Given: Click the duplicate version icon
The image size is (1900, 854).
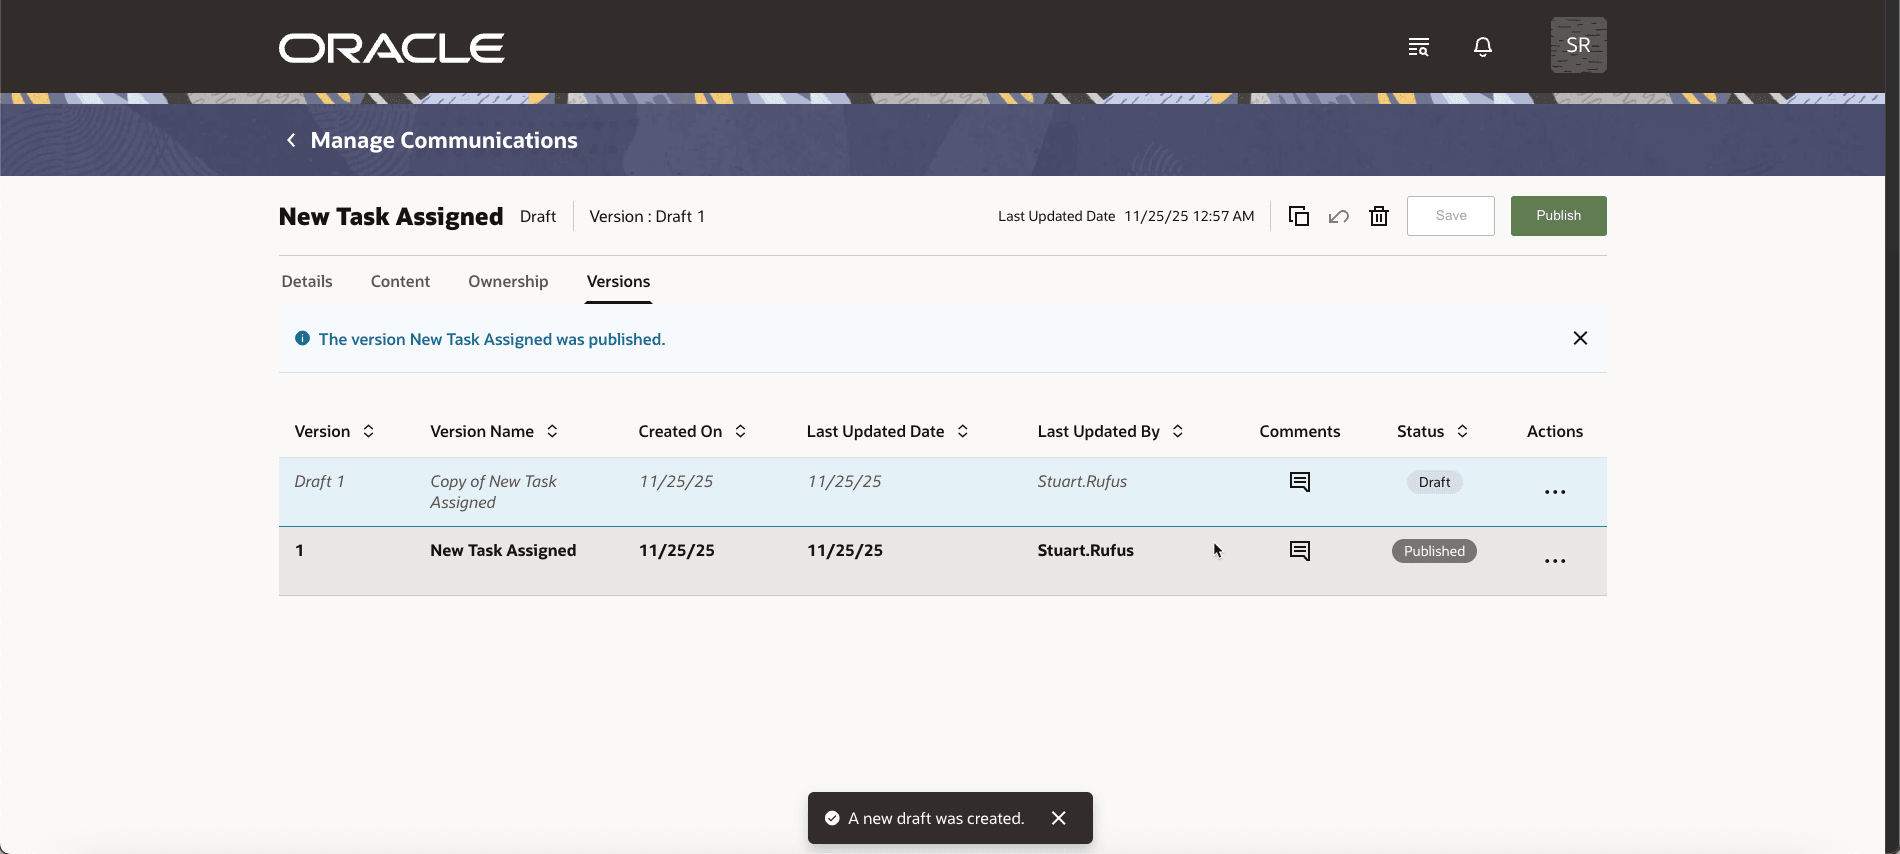Looking at the screenshot, I should pyautogui.click(x=1298, y=216).
